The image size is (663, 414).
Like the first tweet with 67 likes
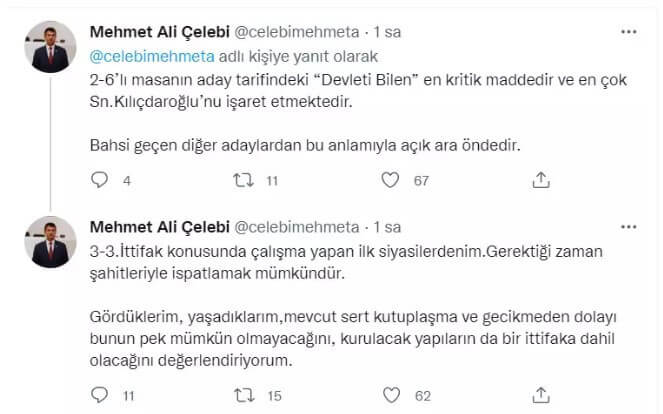tap(393, 180)
